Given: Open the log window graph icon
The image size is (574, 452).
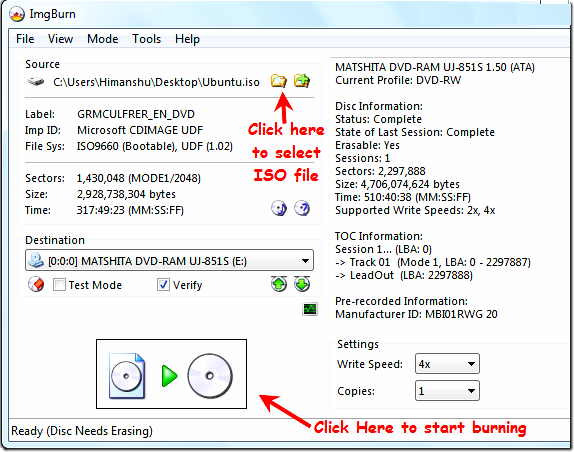Looking at the screenshot, I should pos(310,309).
